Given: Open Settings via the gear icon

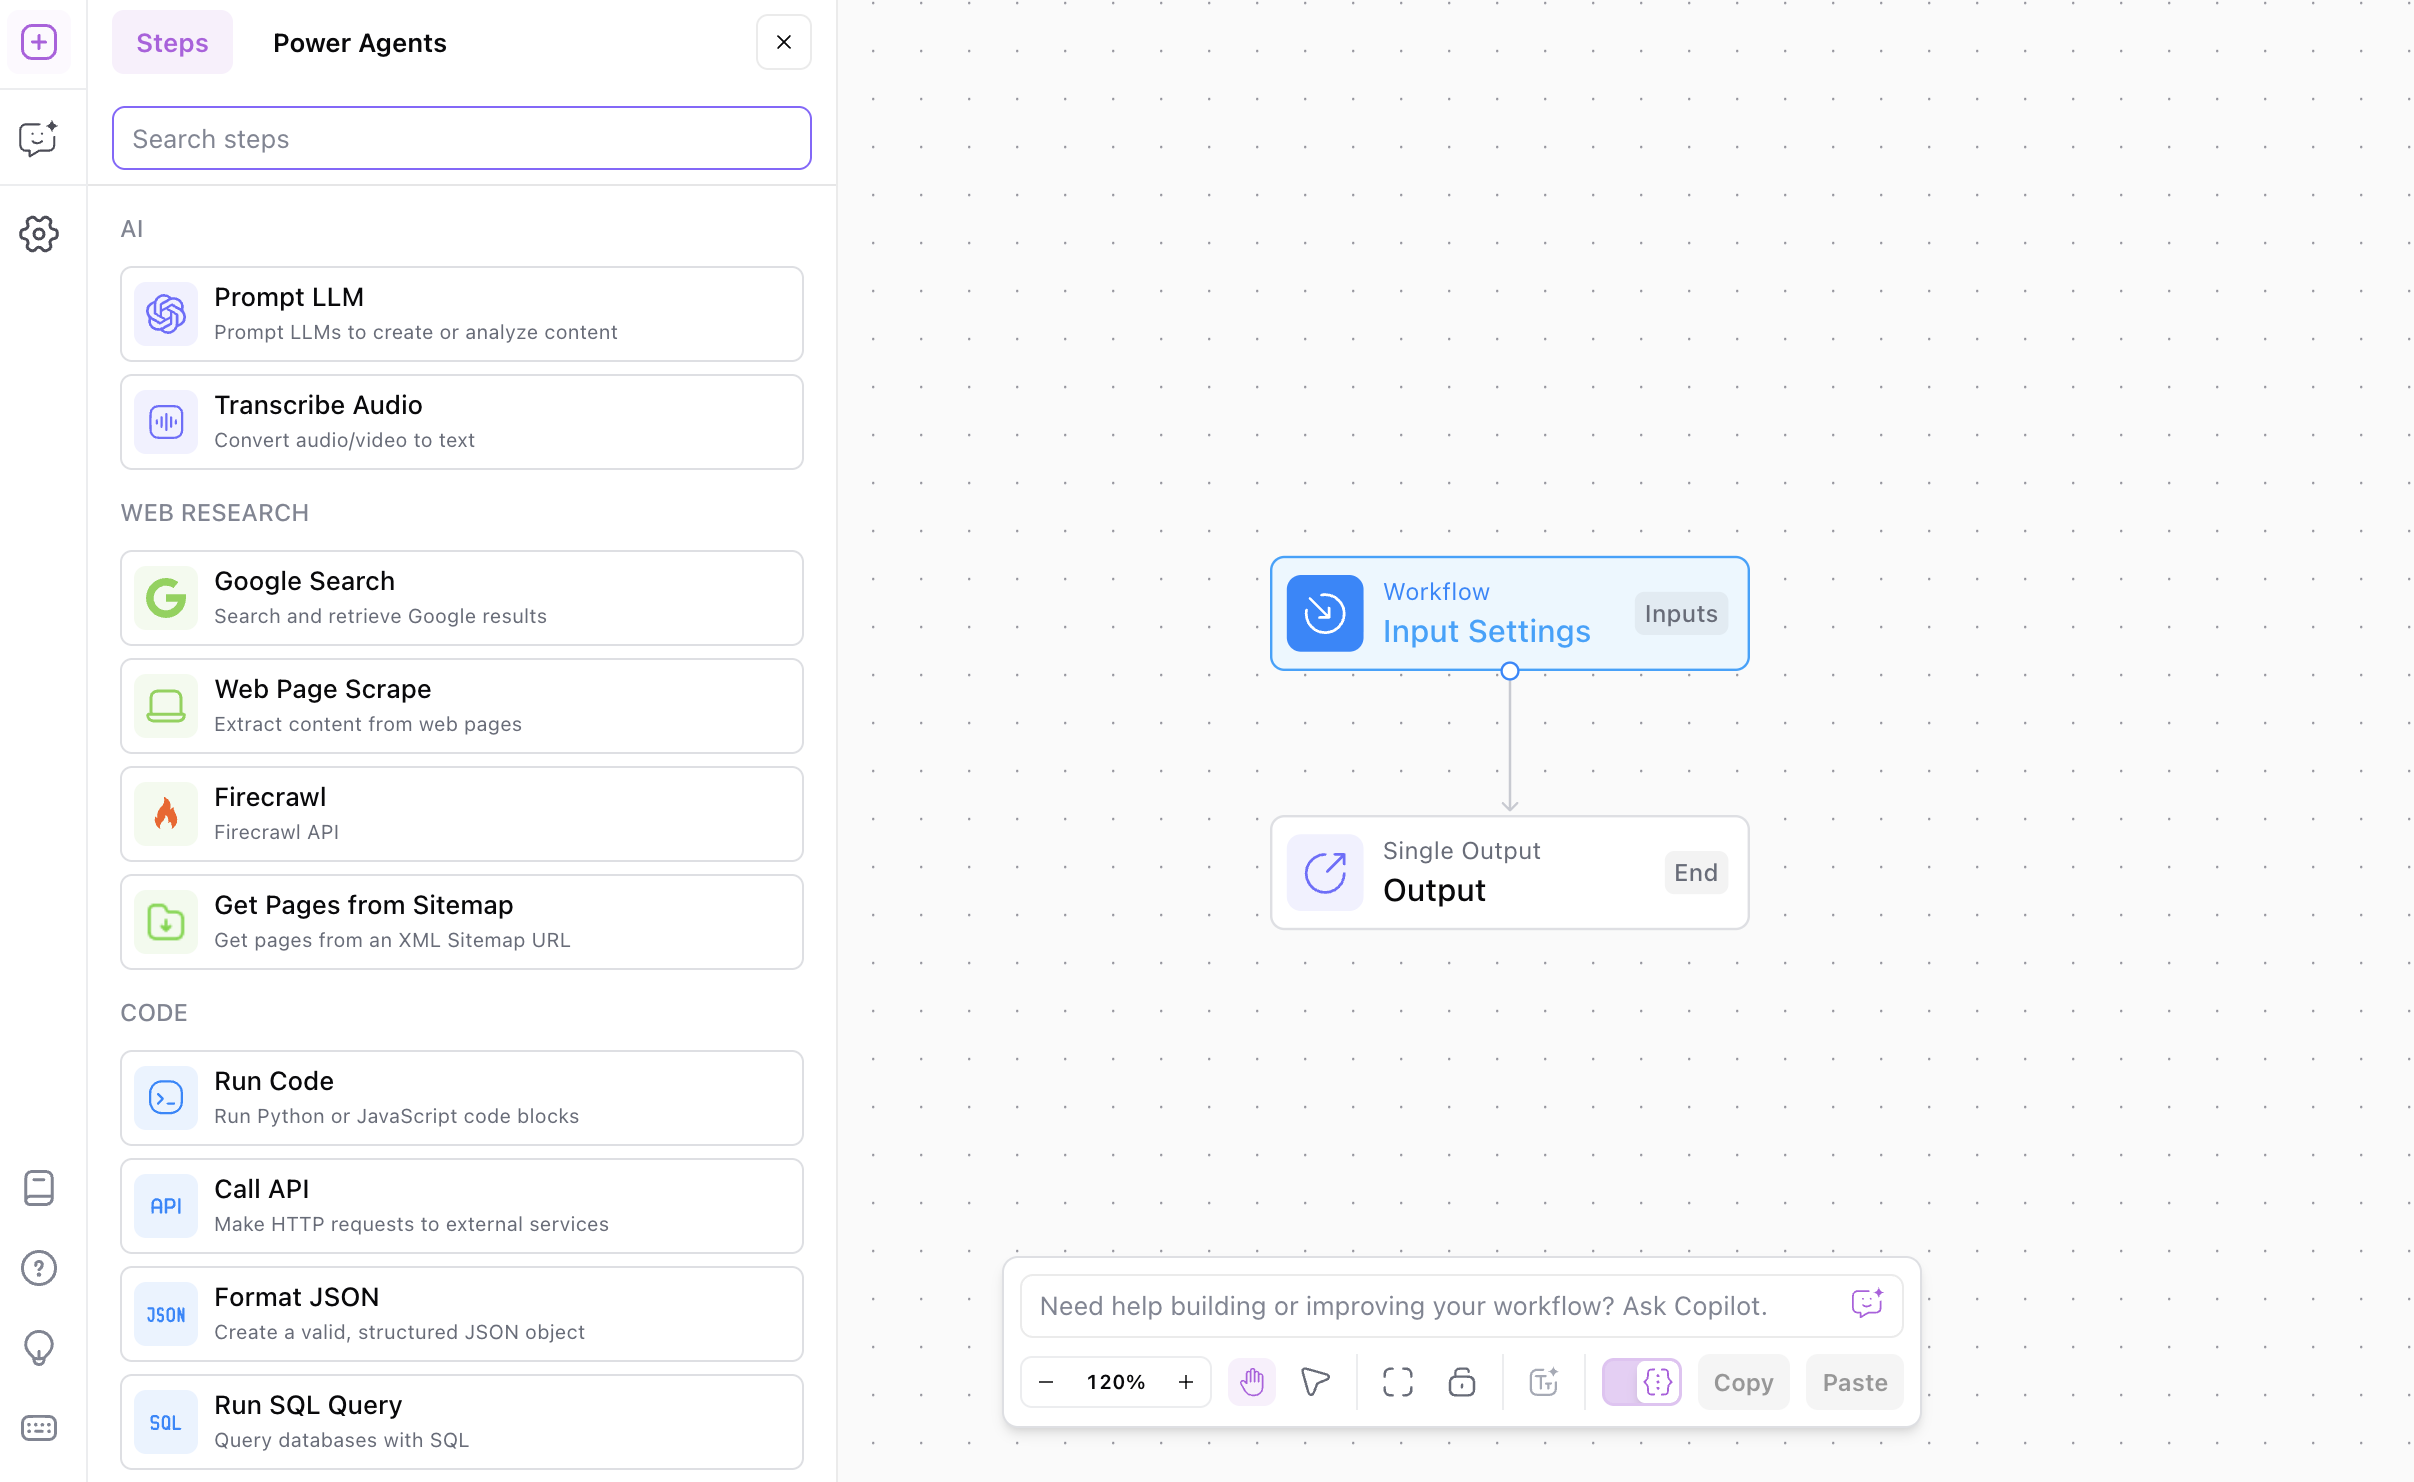Looking at the screenshot, I should pyautogui.click(x=39, y=233).
